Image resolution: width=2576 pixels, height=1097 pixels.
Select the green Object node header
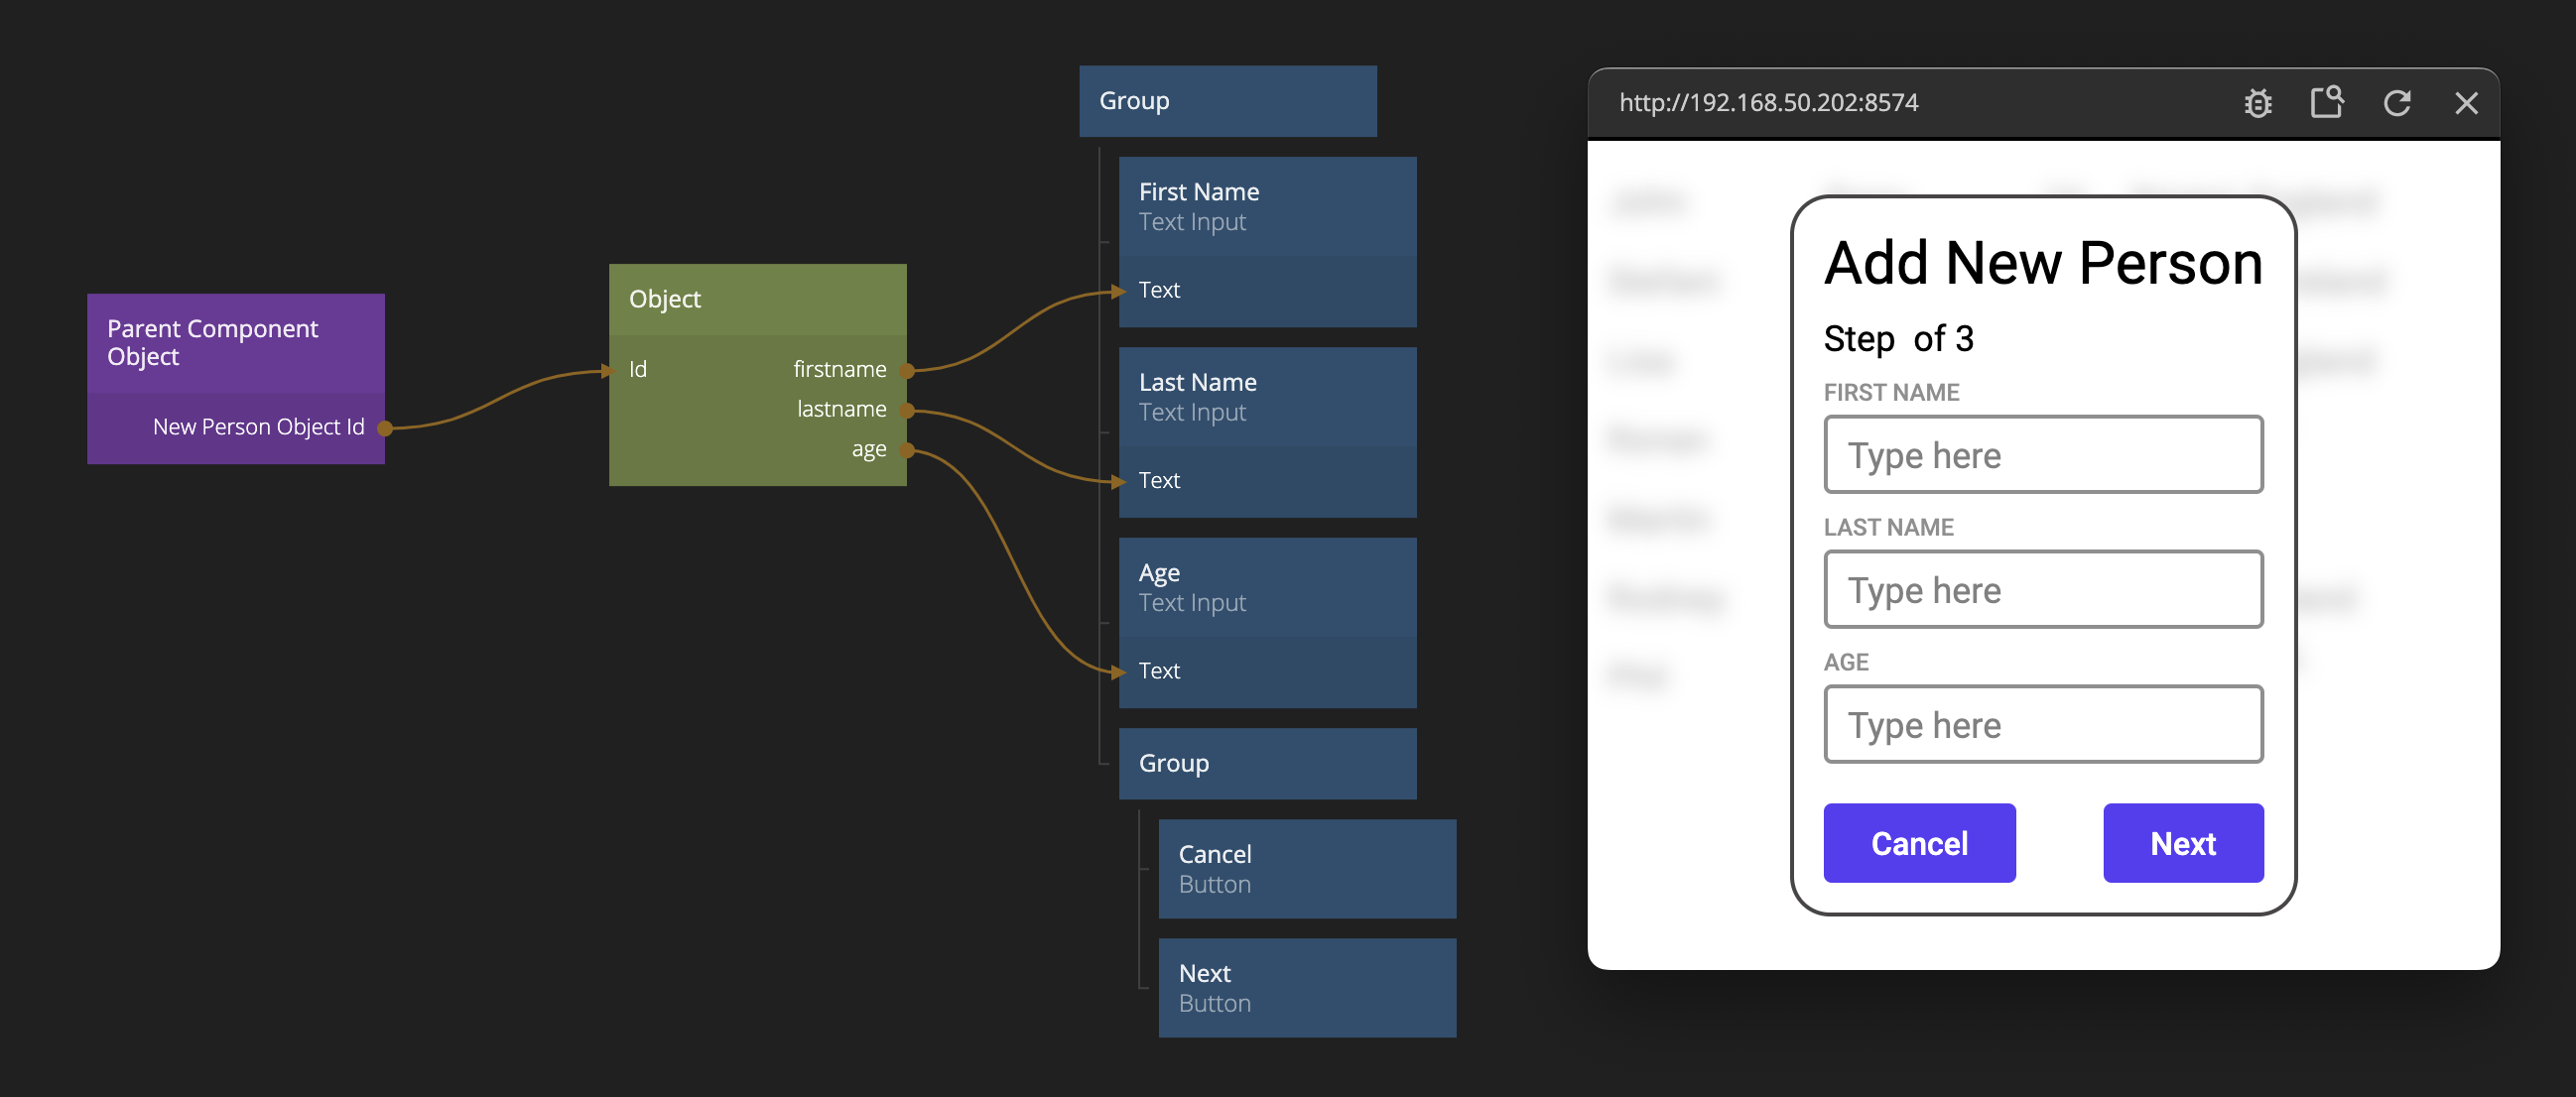756,299
